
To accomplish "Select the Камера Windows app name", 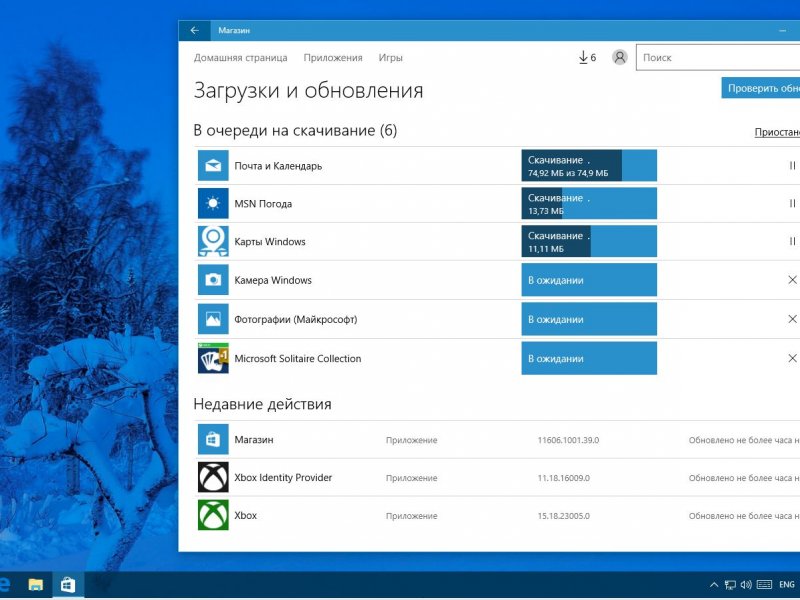I will pos(273,280).
